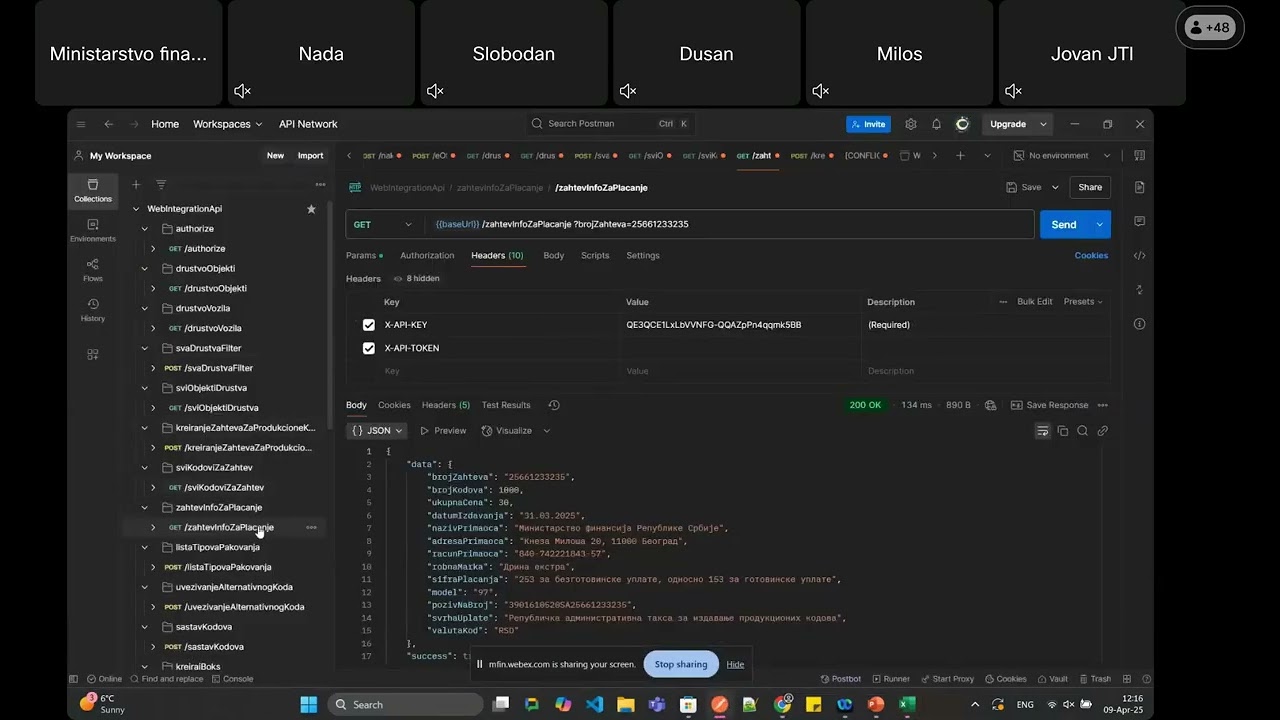
Task: Click the Invite button
Action: tap(868, 124)
